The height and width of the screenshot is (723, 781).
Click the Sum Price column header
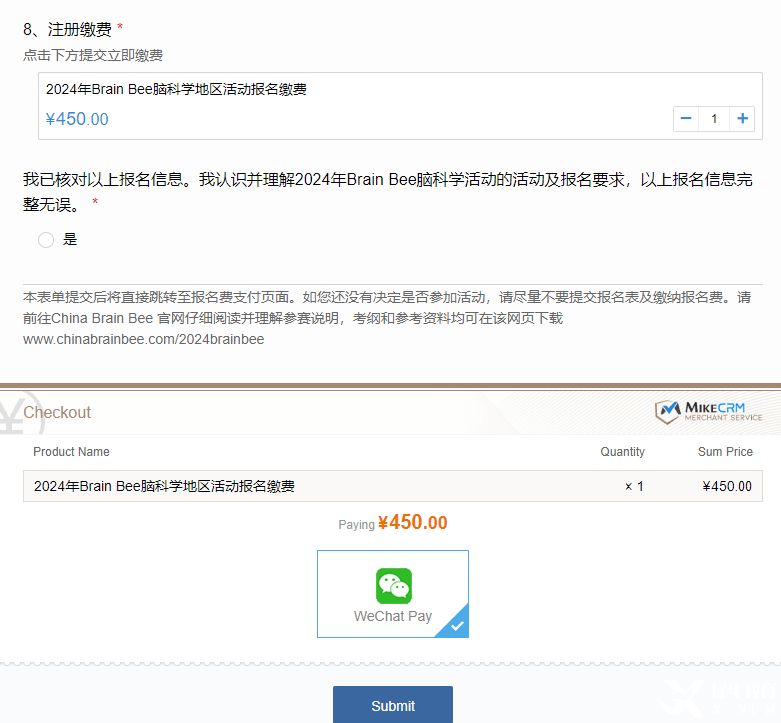tap(725, 452)
